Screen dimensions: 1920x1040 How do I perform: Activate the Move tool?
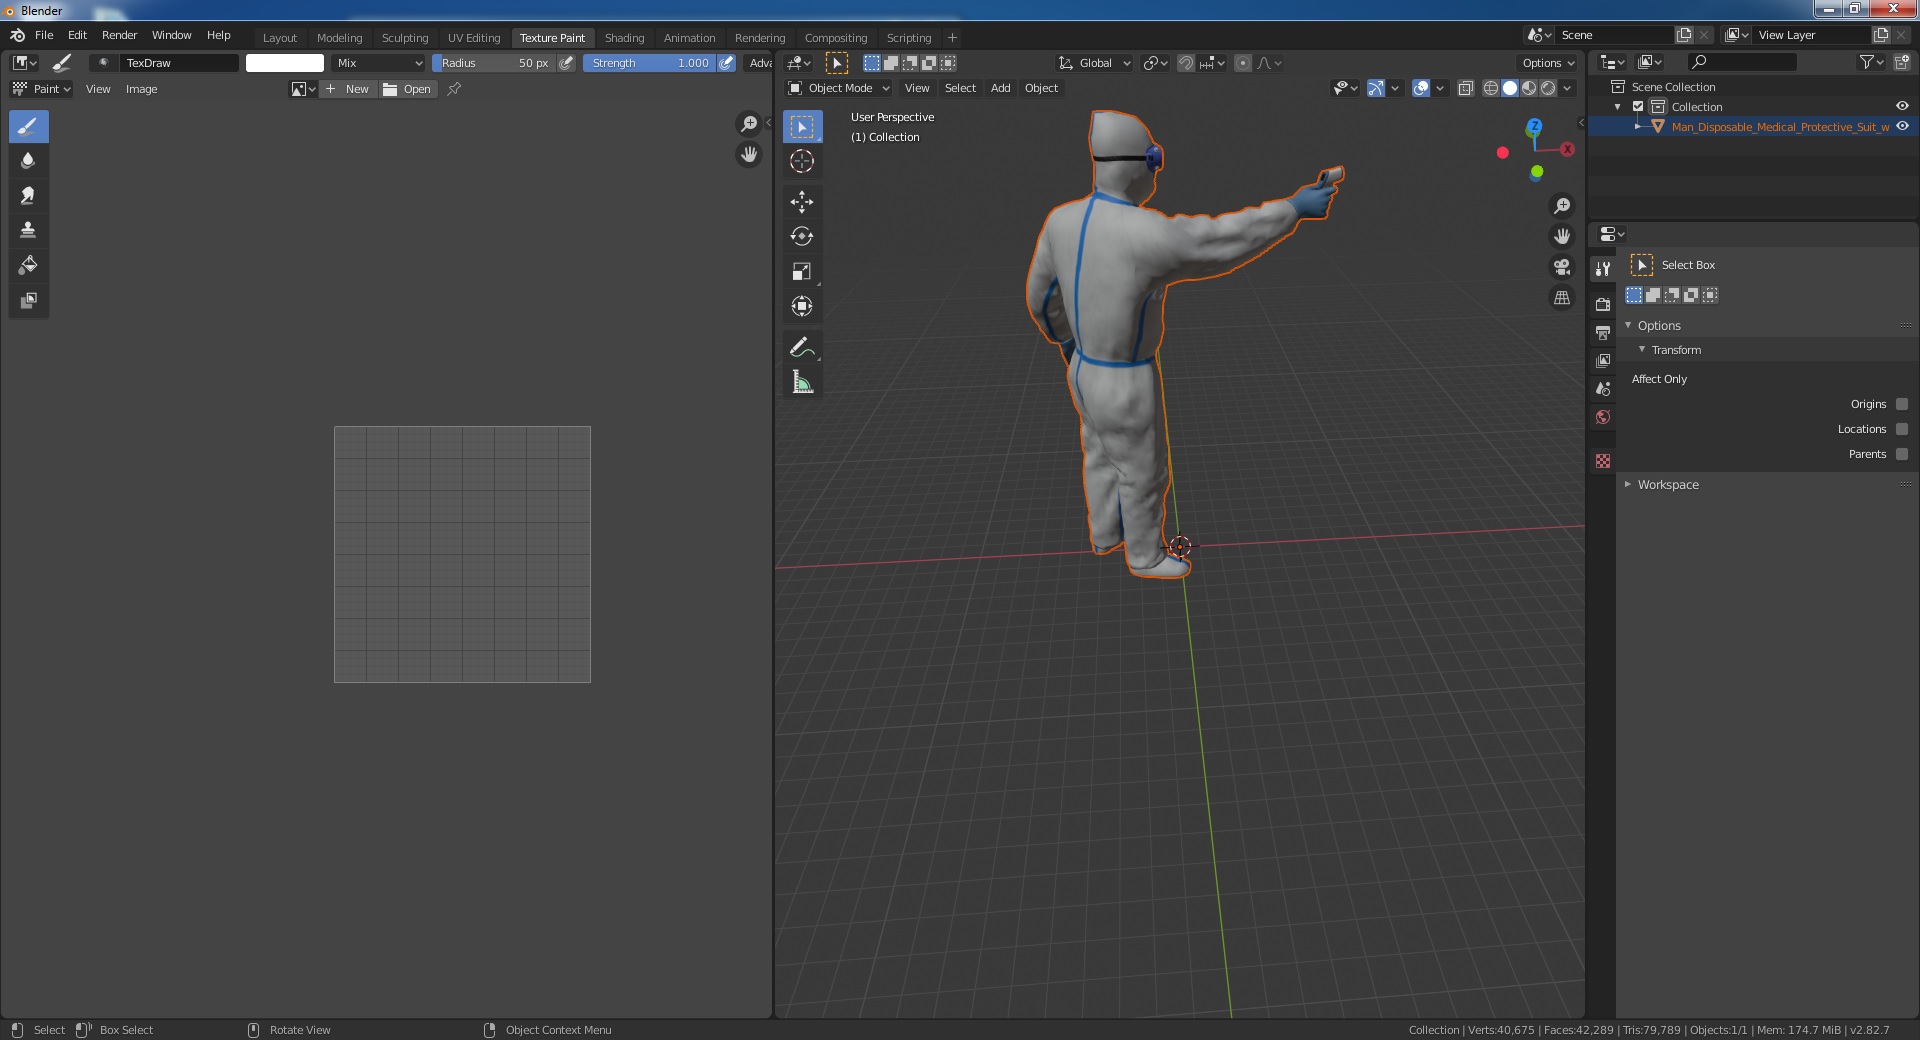click(x=802, y=202)
